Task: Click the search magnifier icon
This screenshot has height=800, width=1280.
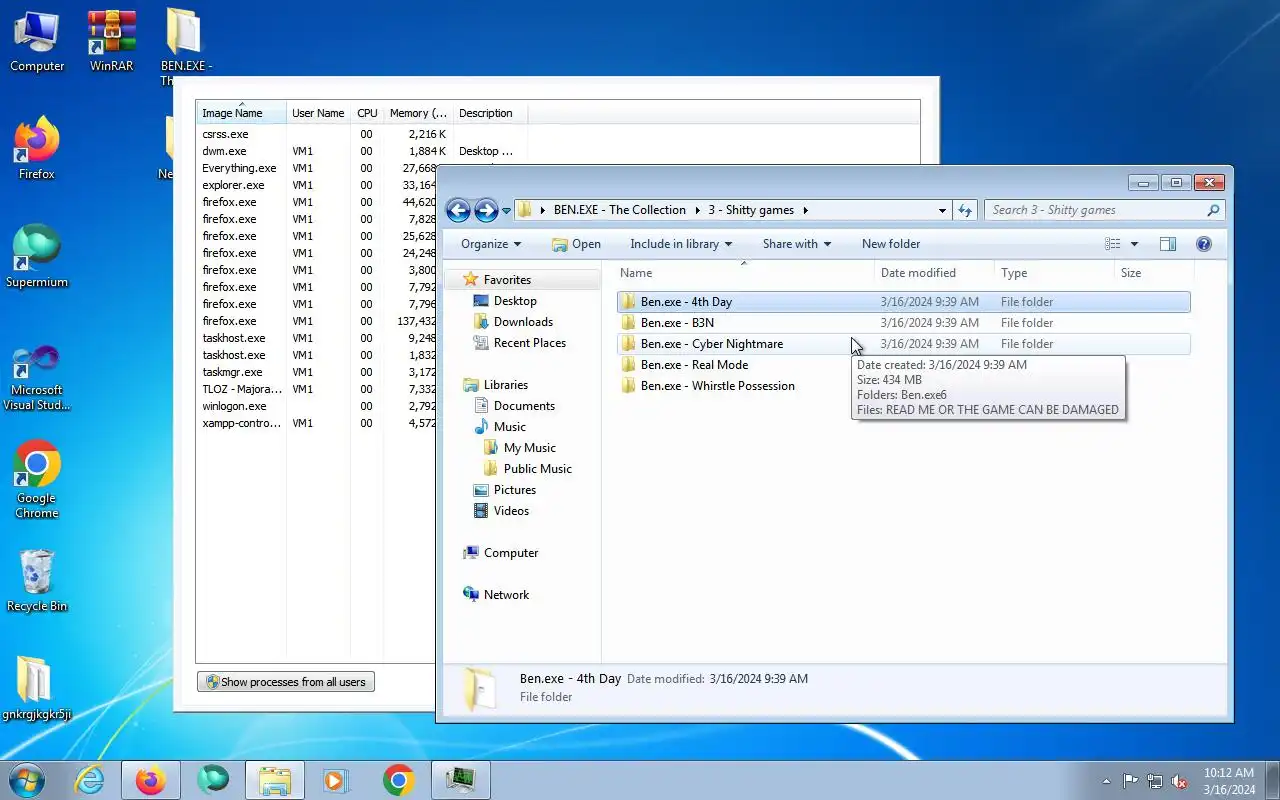Action: tap(1213, 210)
